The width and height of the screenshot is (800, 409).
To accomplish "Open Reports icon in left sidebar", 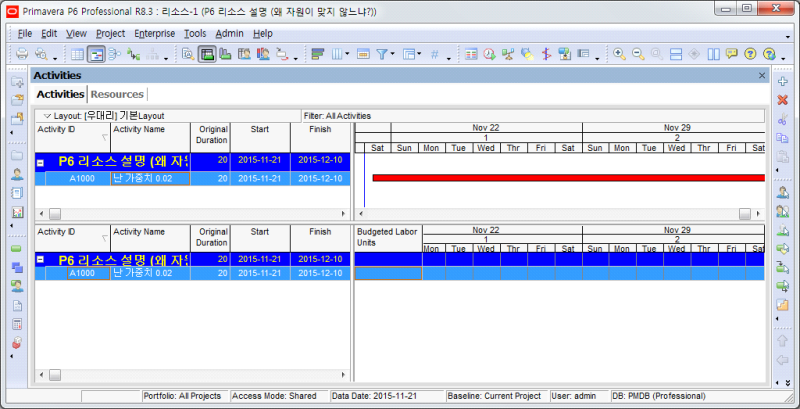I will pyautogui.click(x=17, y=193).
